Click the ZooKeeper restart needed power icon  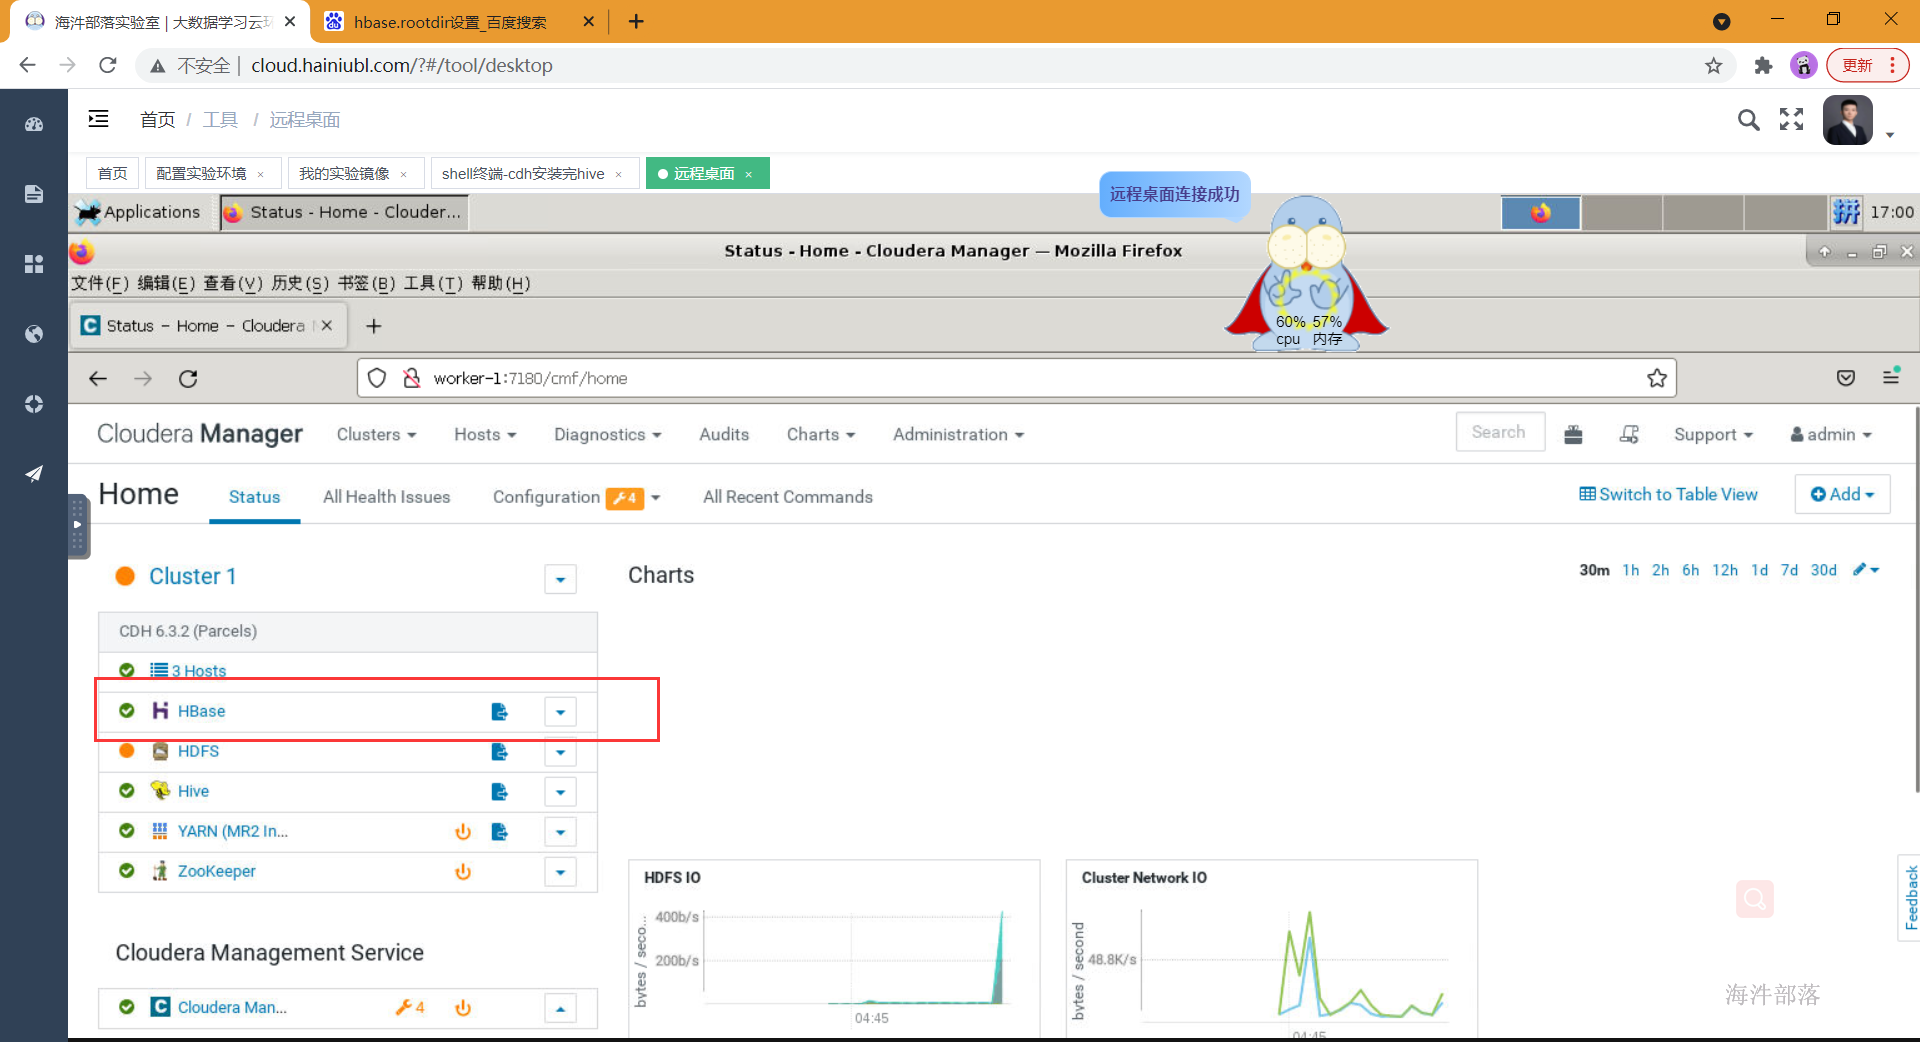(x=462, y=871)
